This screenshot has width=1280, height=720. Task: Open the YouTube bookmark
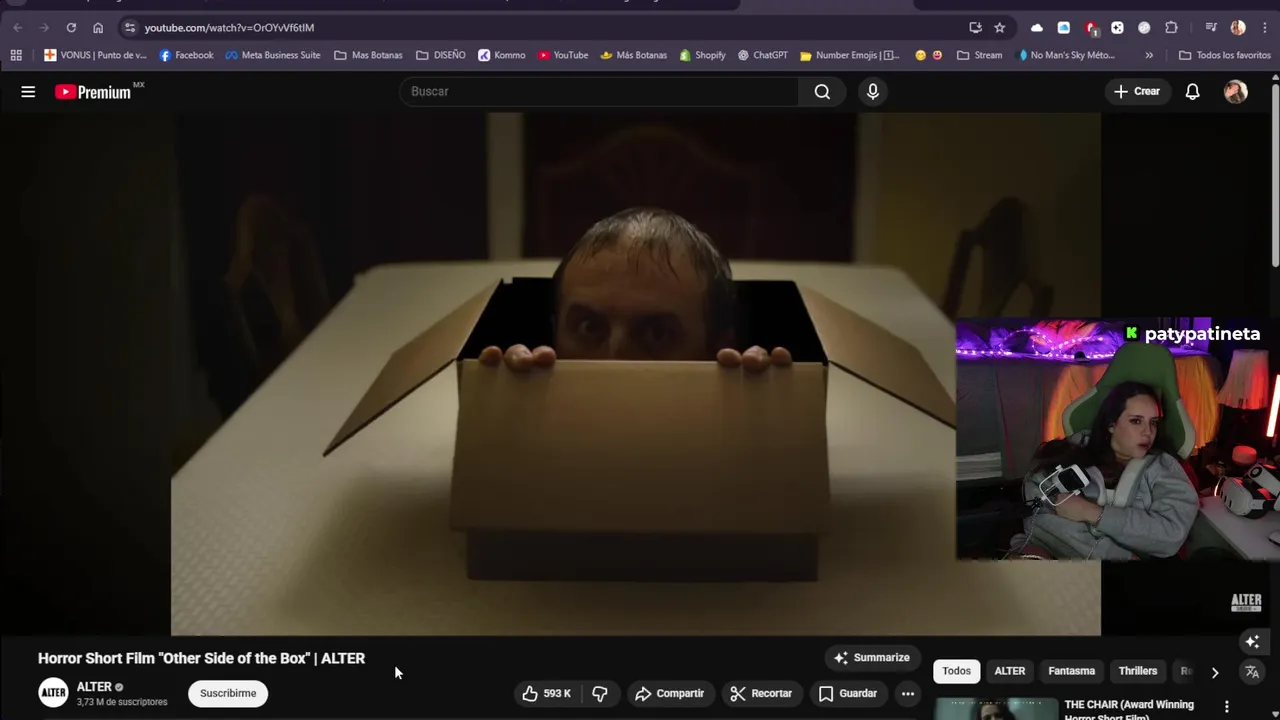pos(563,55)
